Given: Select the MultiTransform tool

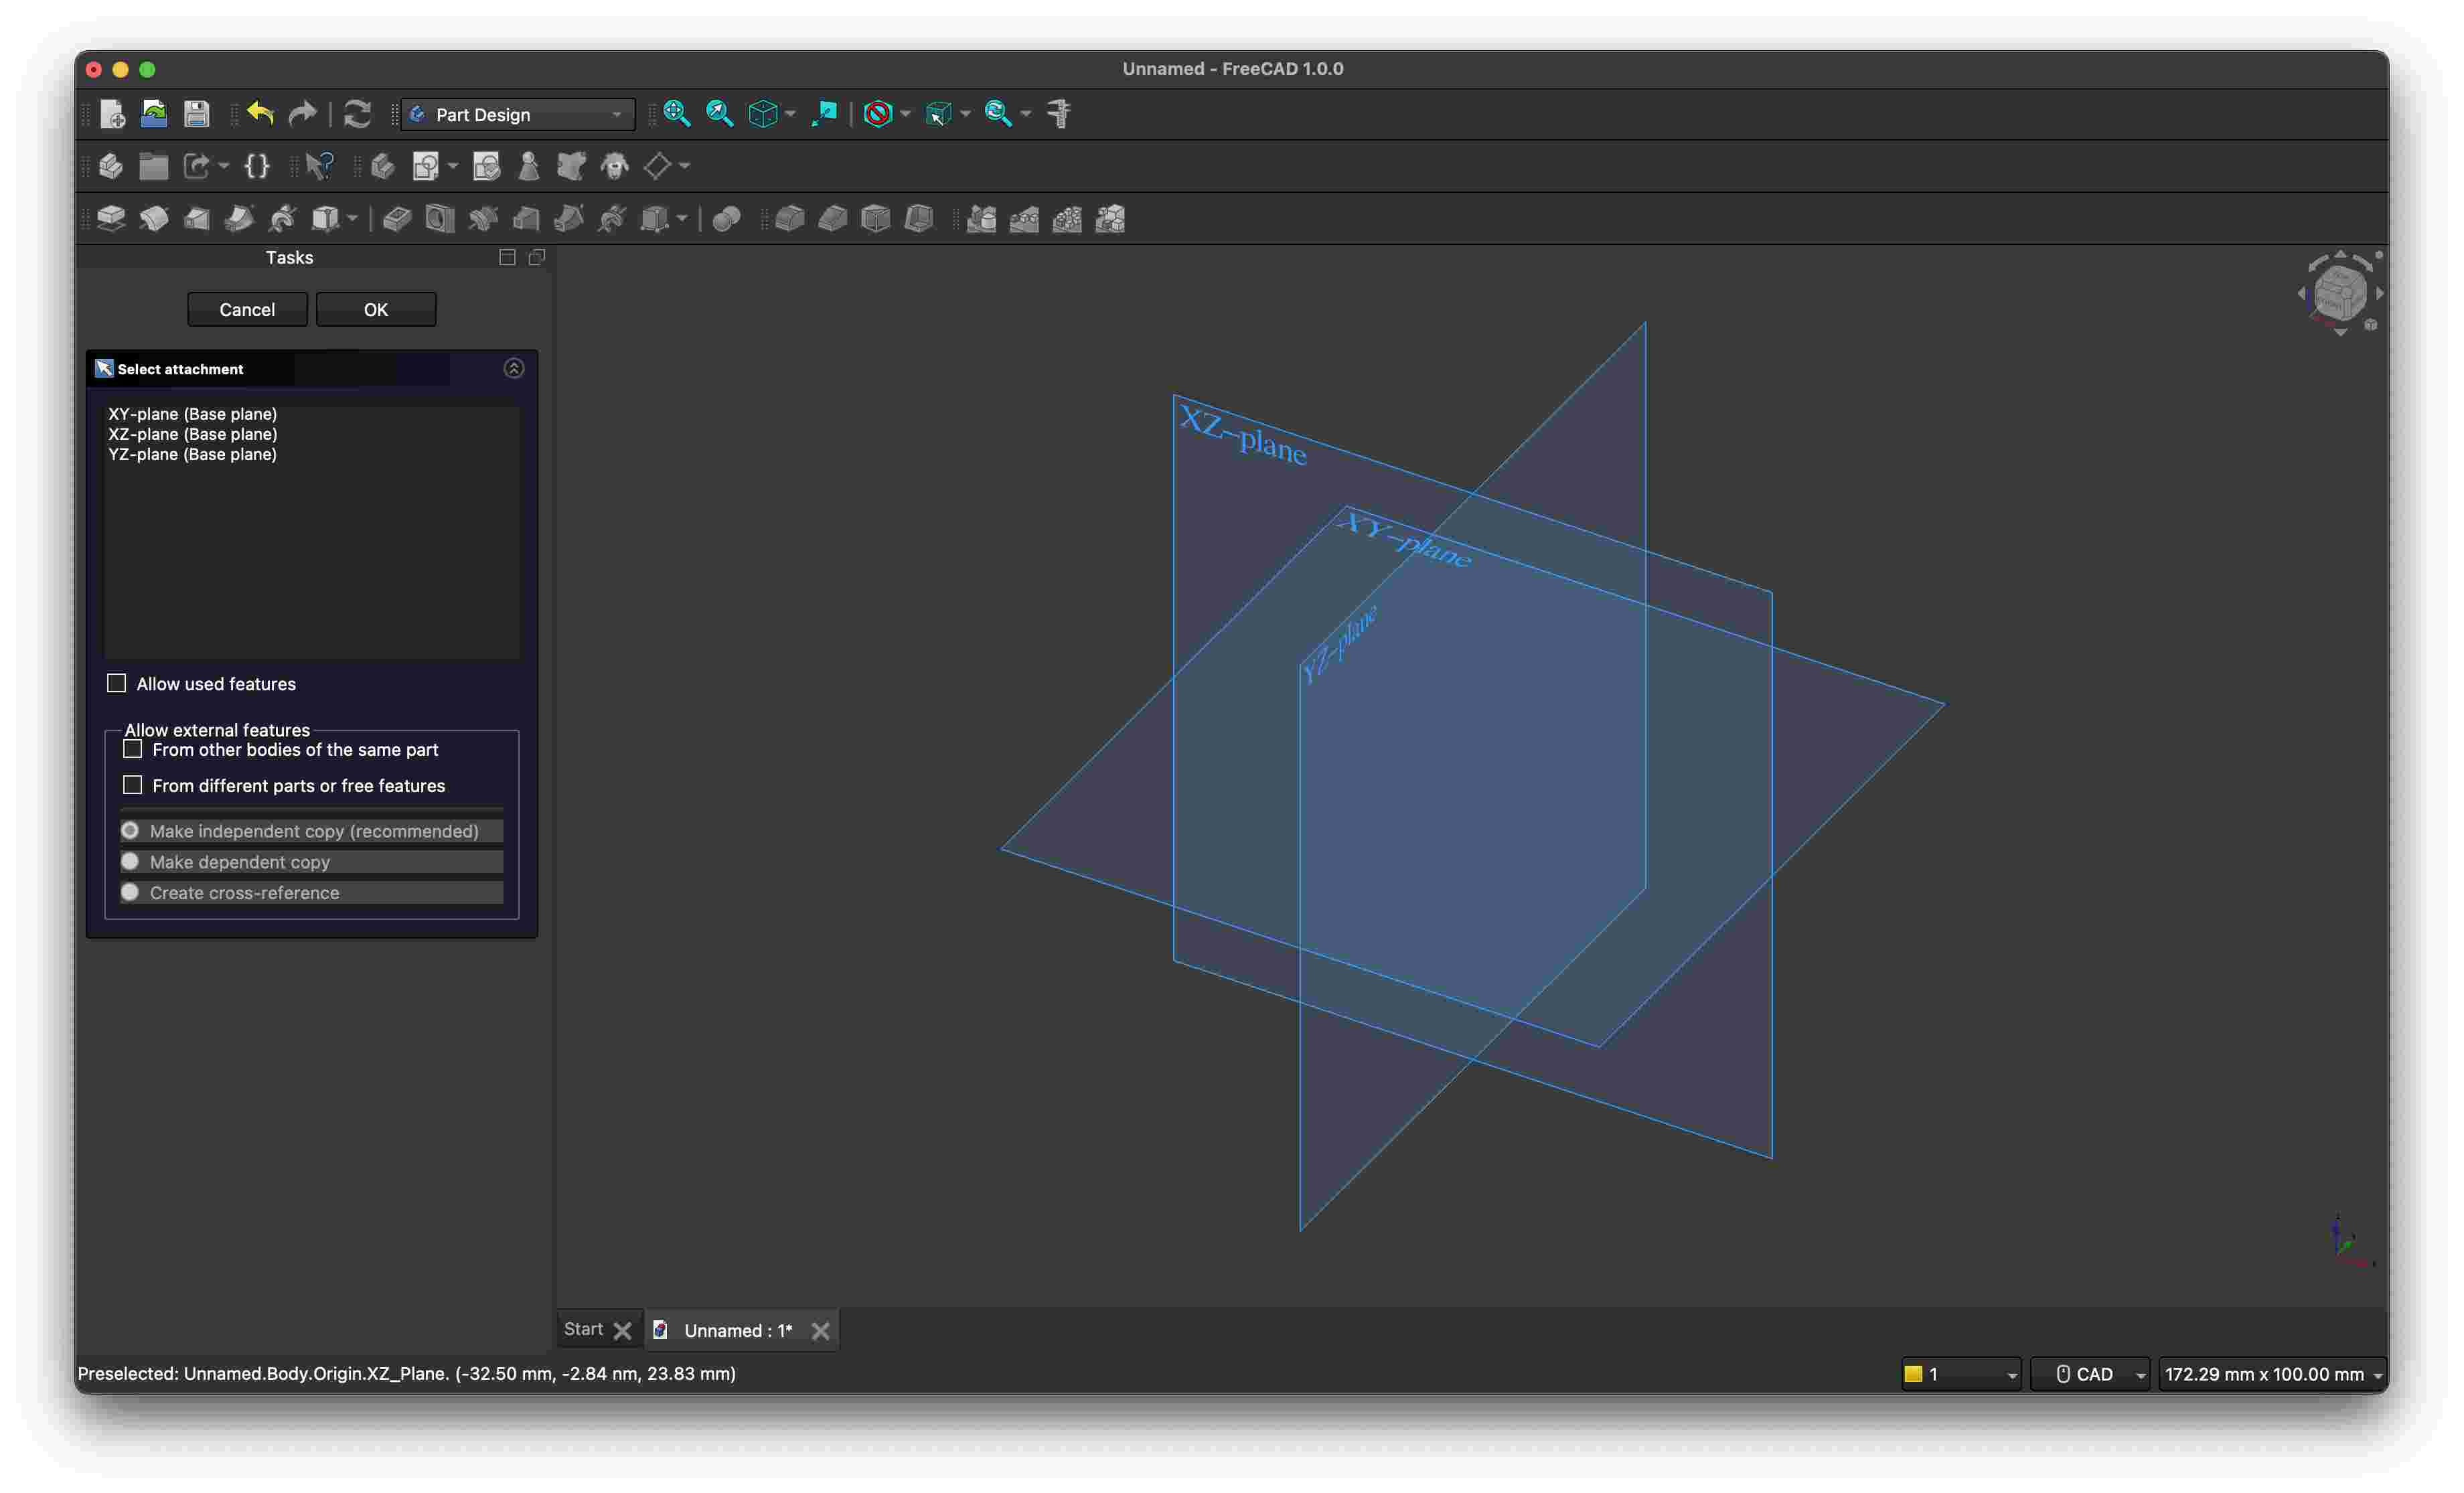Looking at the screenshot, I should [1111, 219].
